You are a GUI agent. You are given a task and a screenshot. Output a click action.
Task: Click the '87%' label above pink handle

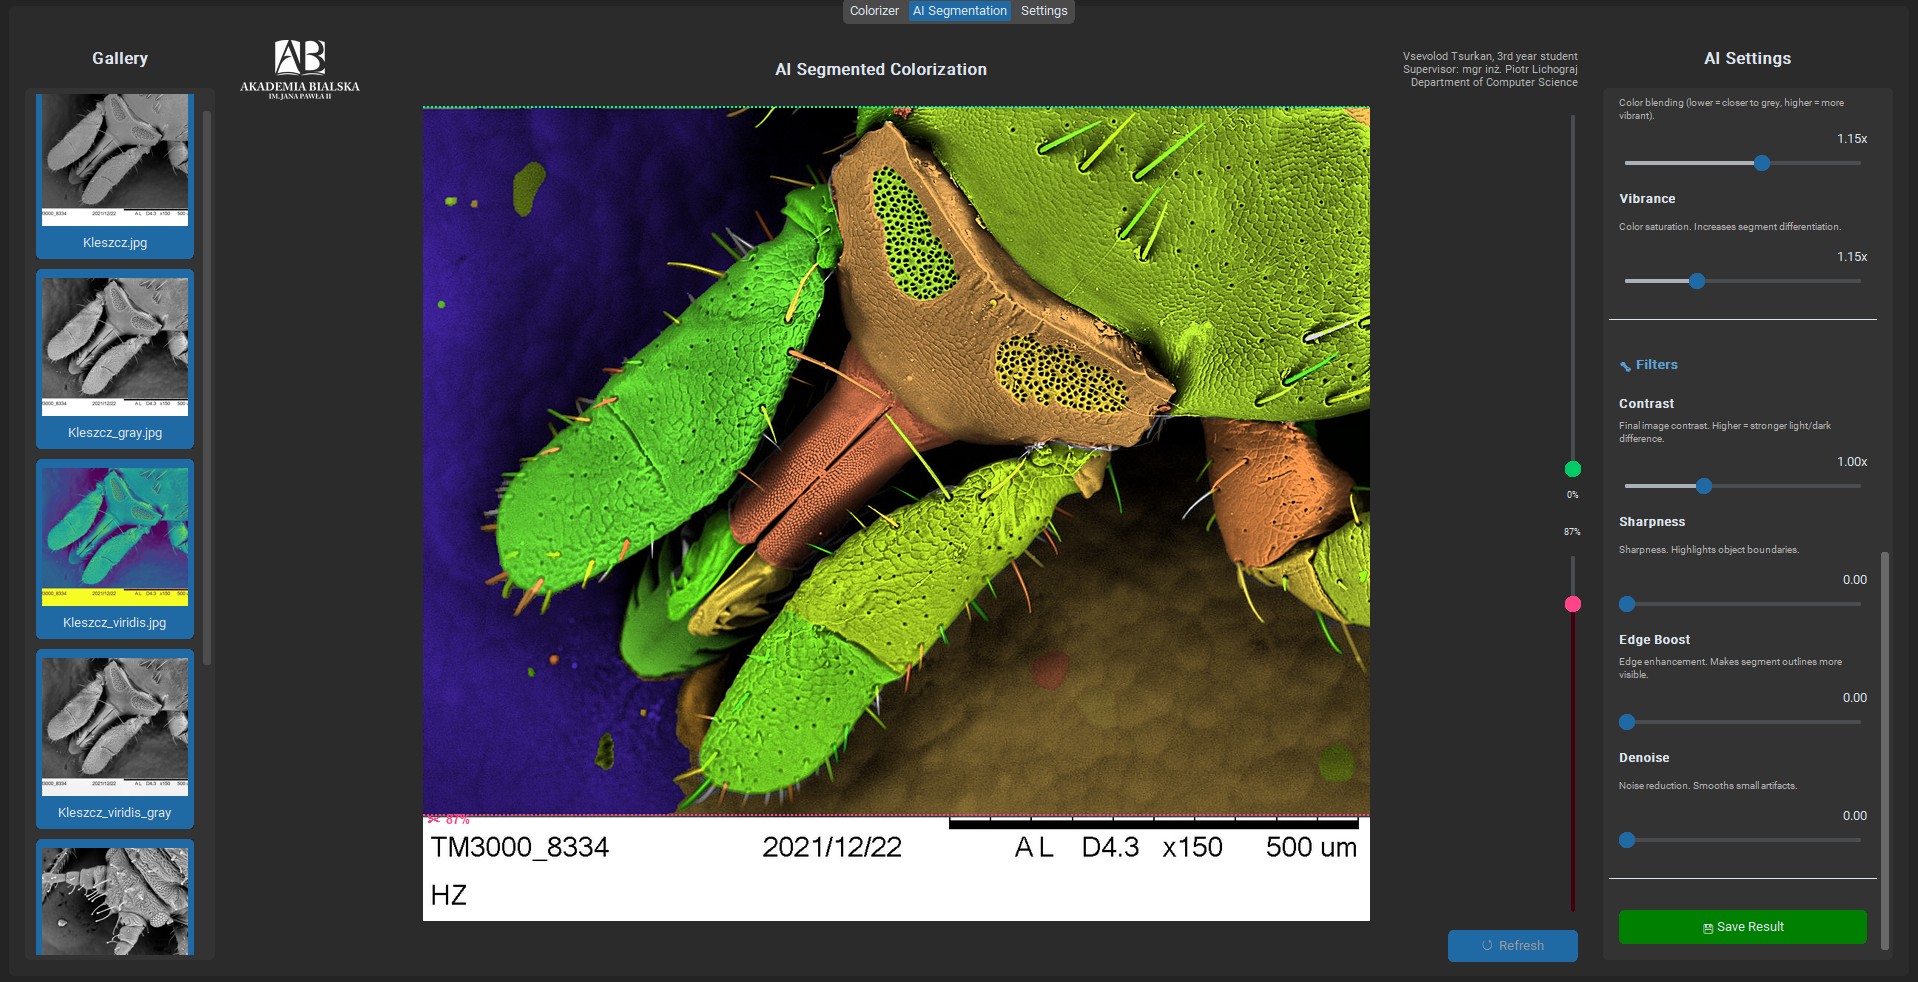click(x=1573, y=532)
